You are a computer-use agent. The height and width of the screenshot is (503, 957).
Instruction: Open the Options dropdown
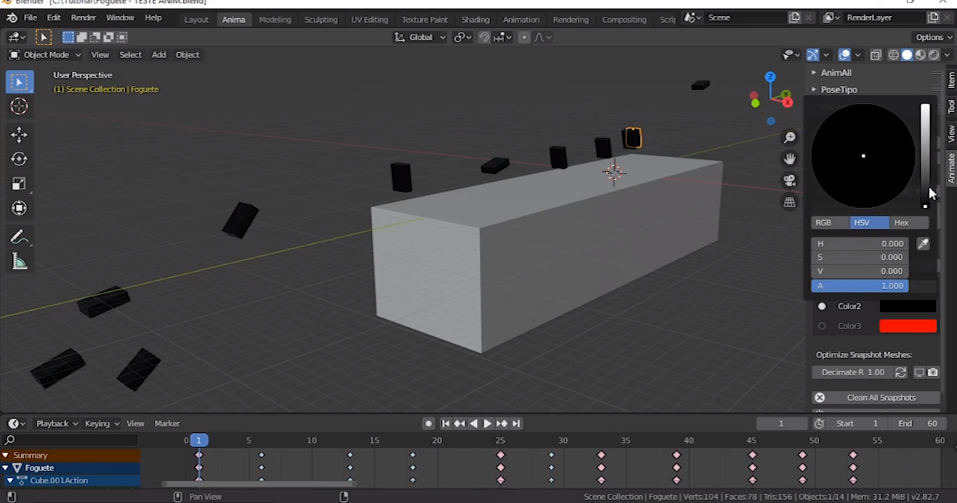tap(934, 37)
